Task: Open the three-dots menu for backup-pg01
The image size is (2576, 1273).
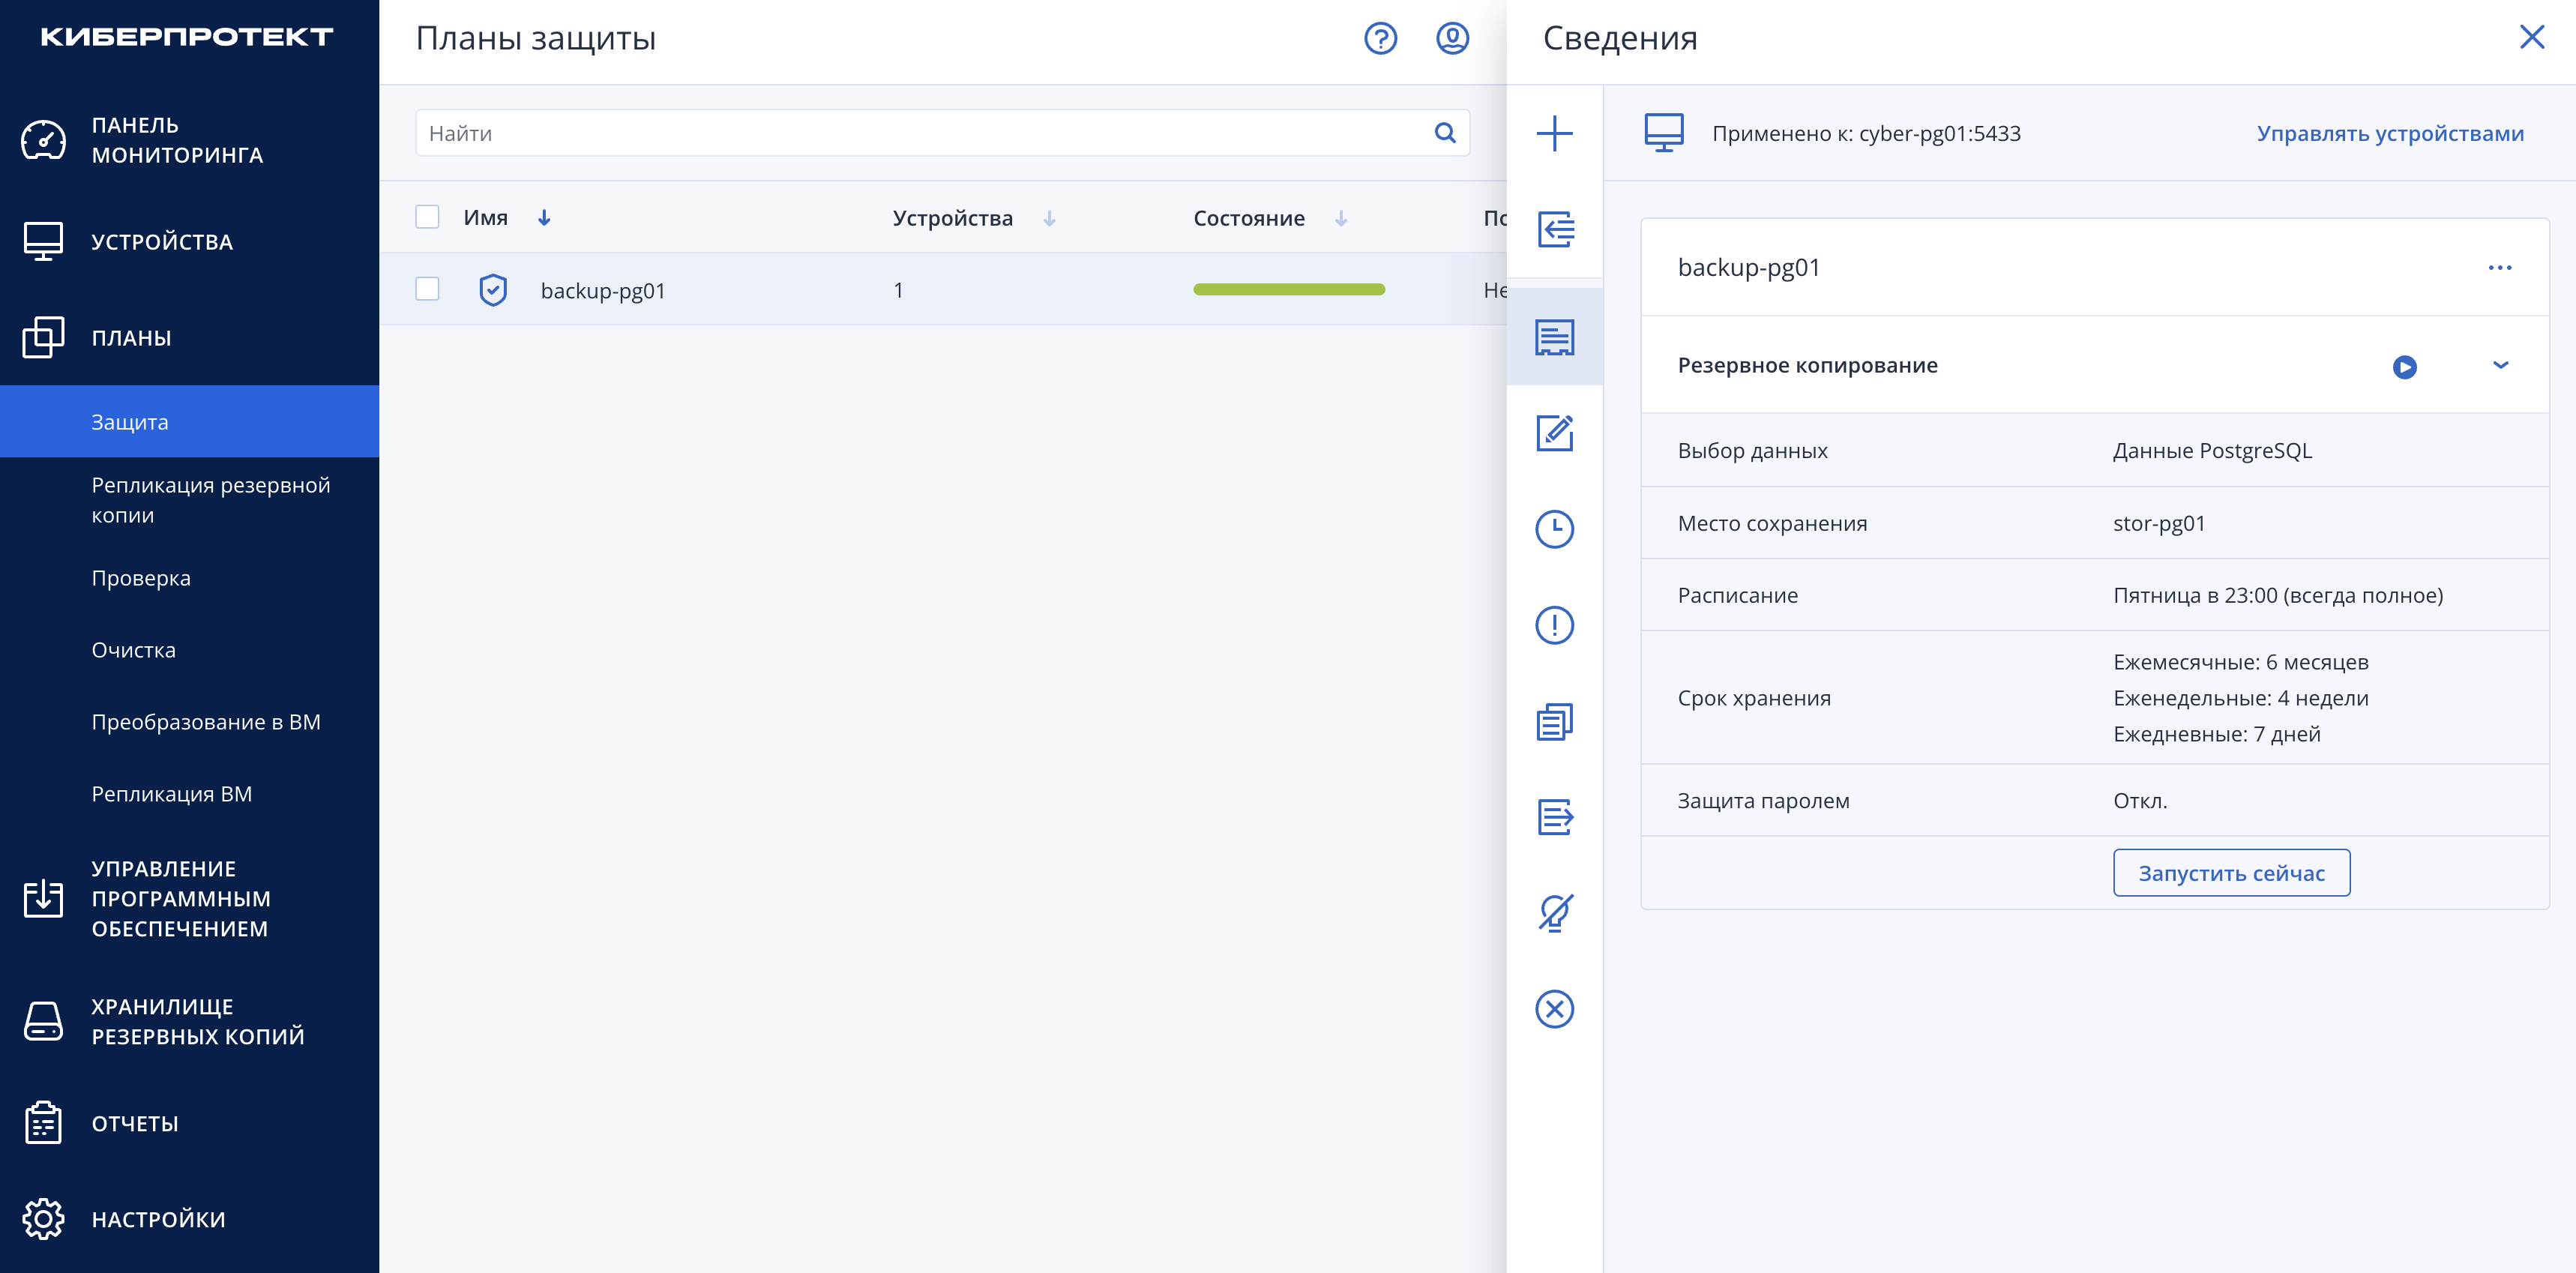Action: pyautogui.click(x=2499, y=267)
